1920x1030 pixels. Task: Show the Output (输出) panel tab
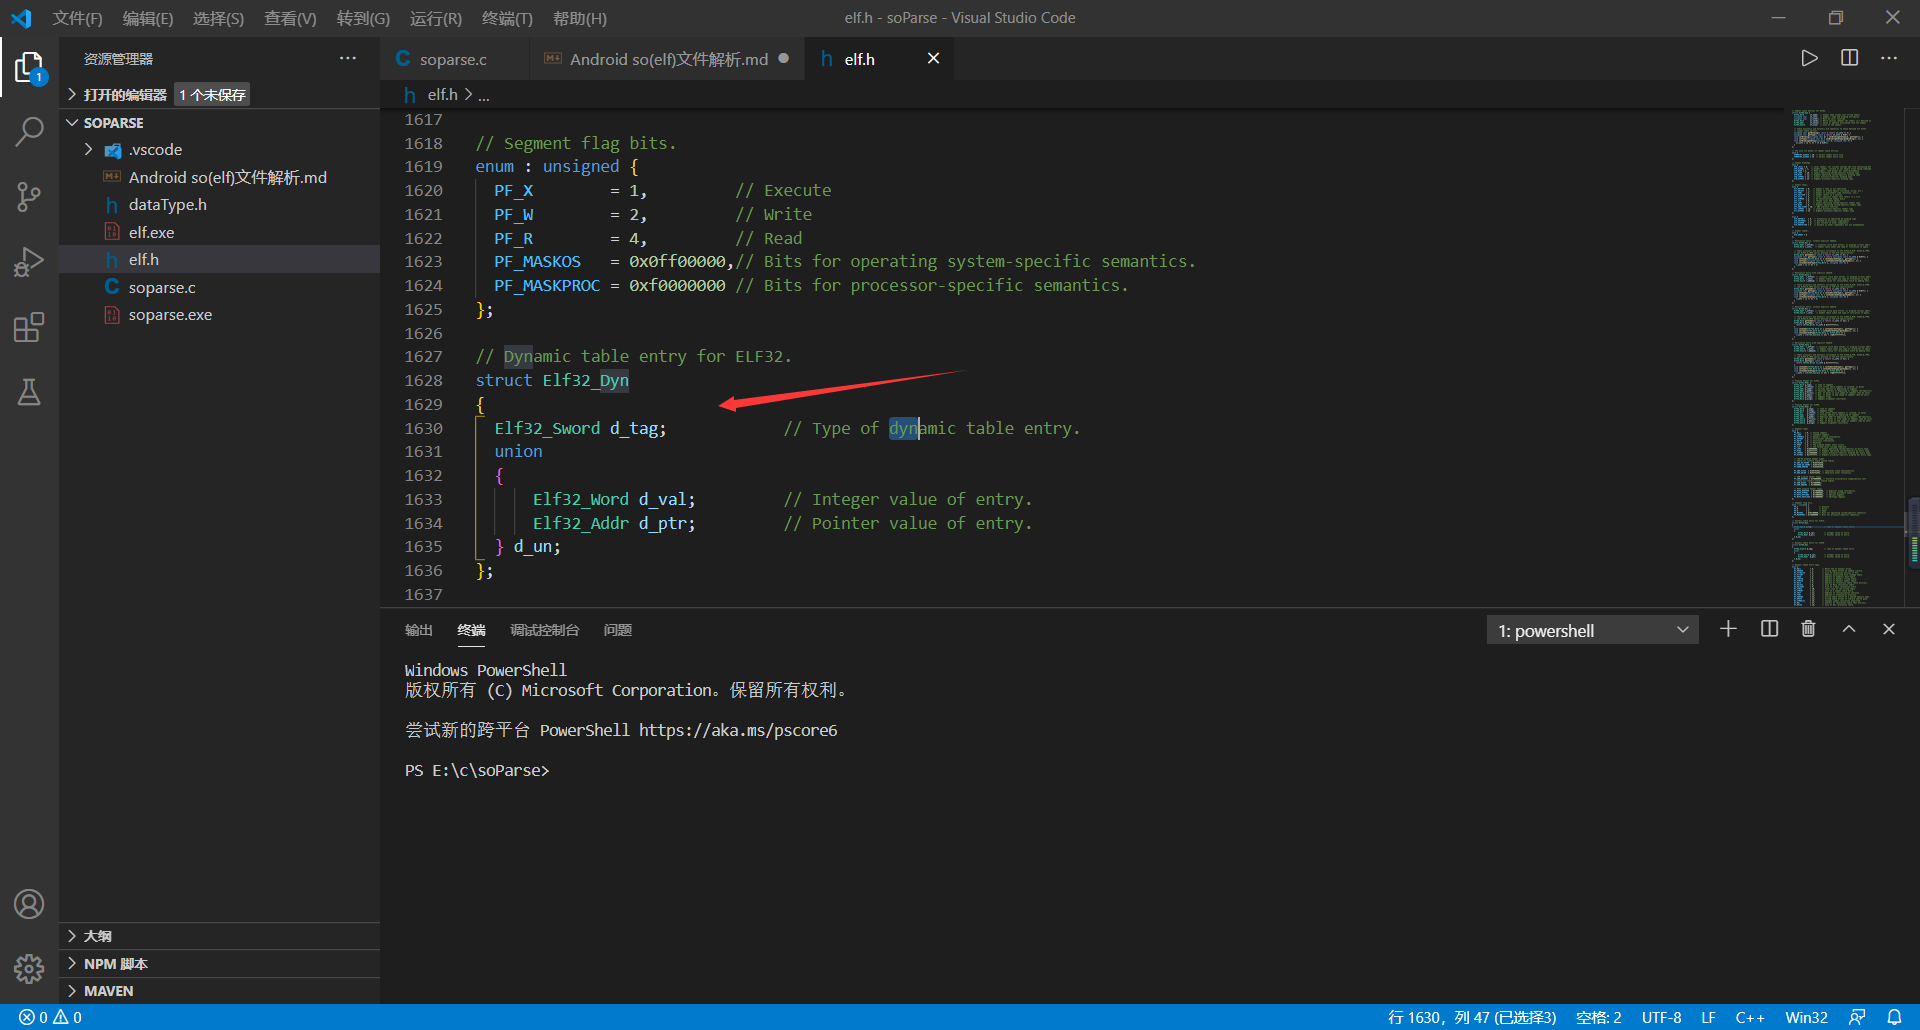point(419,630)
